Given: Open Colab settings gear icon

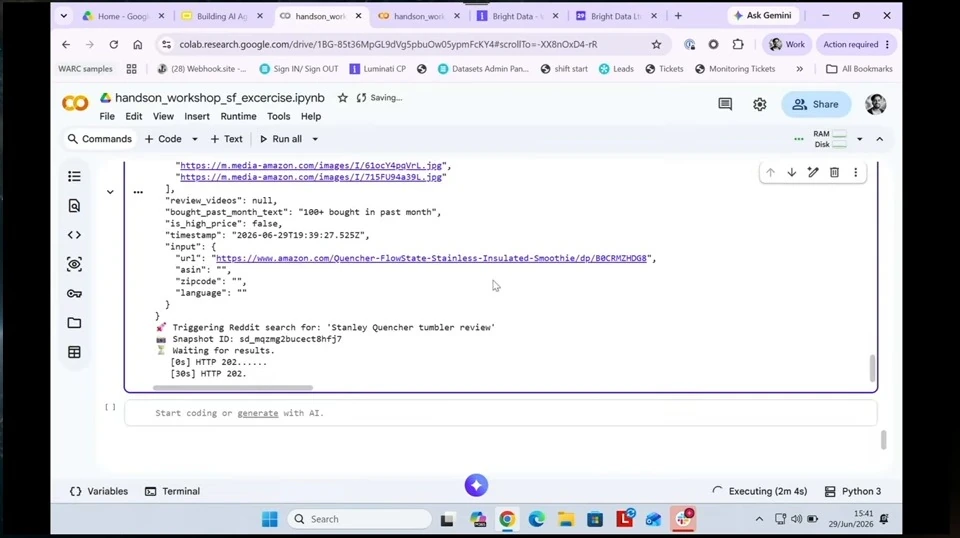Looking at the screenshot, I should (x=760, y=105).
